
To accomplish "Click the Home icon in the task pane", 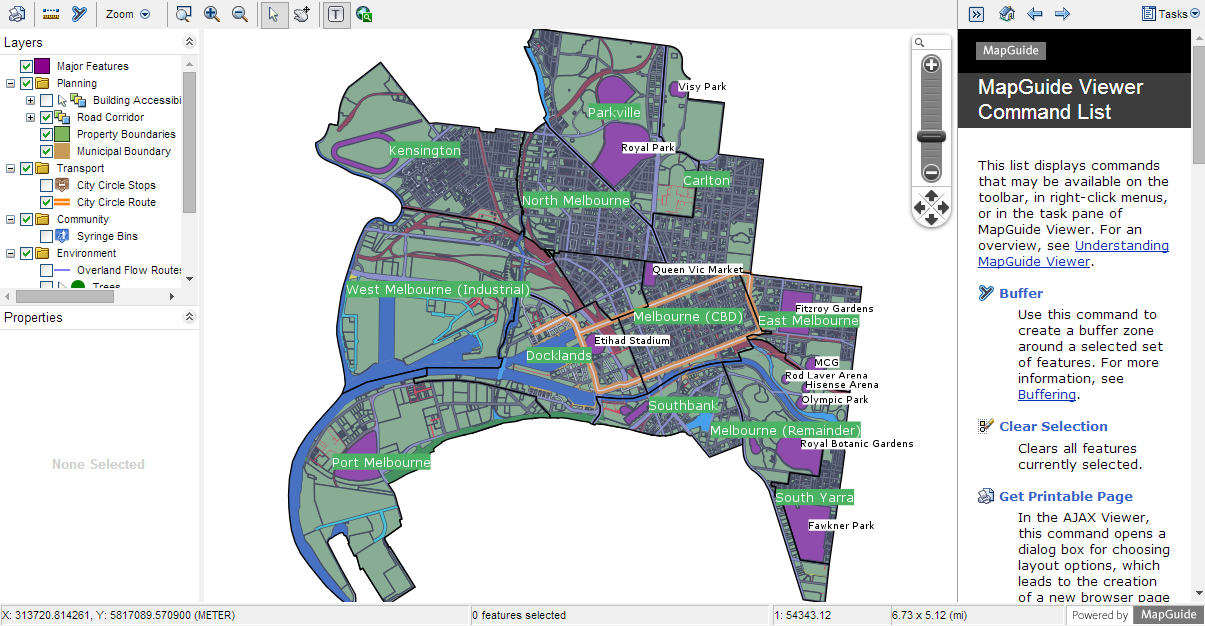I will pos(1006,14).
